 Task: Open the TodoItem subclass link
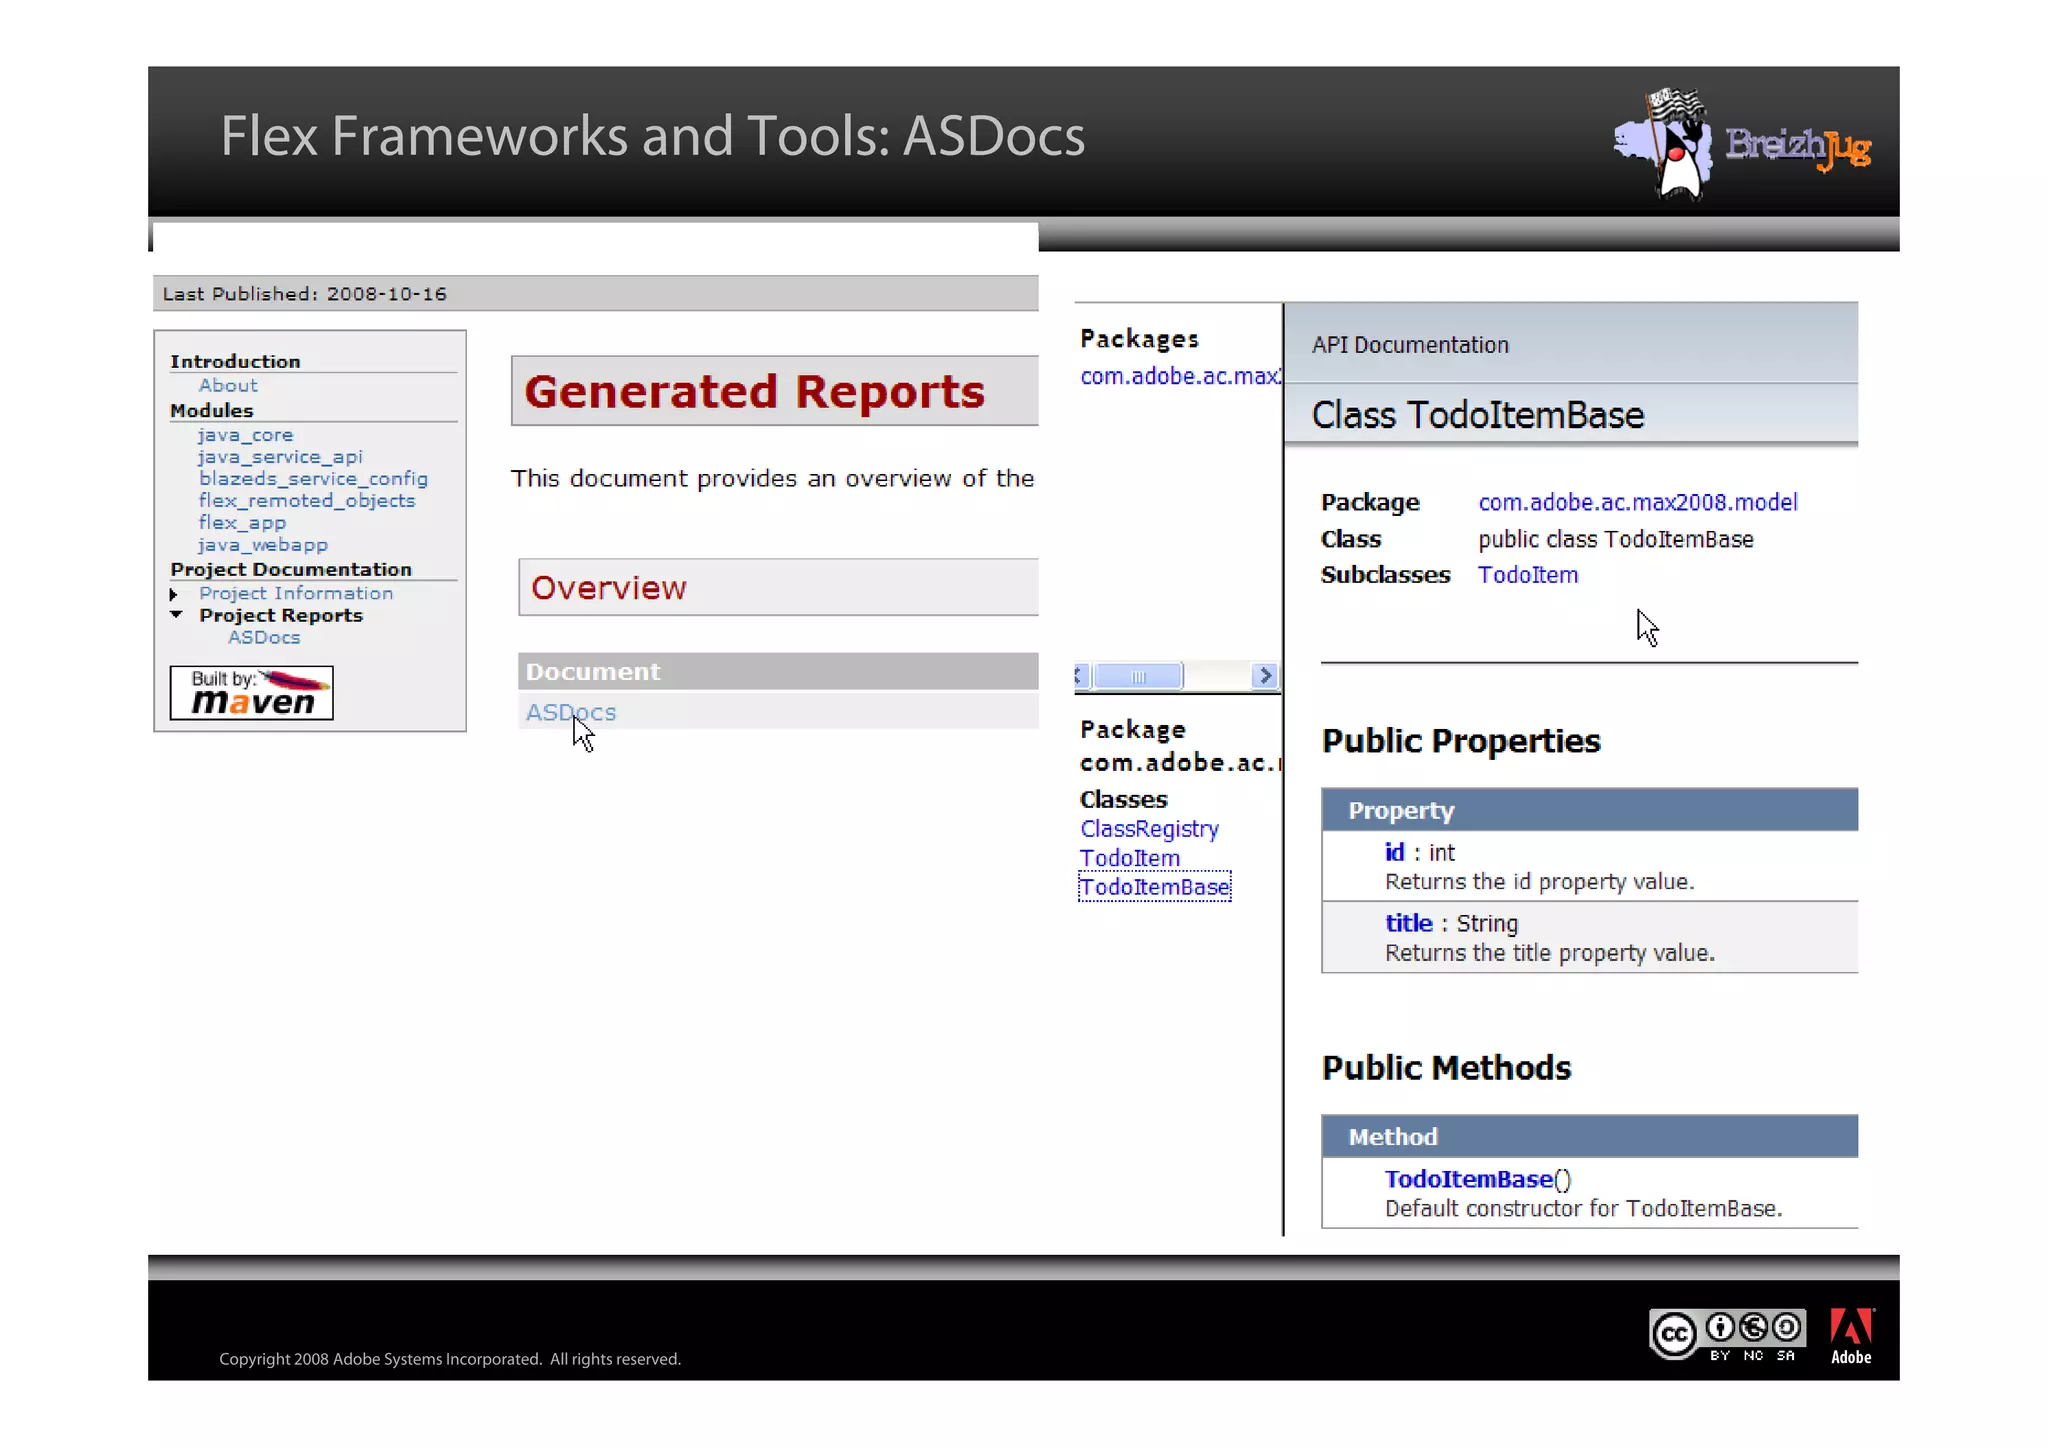click(1527, 575)
